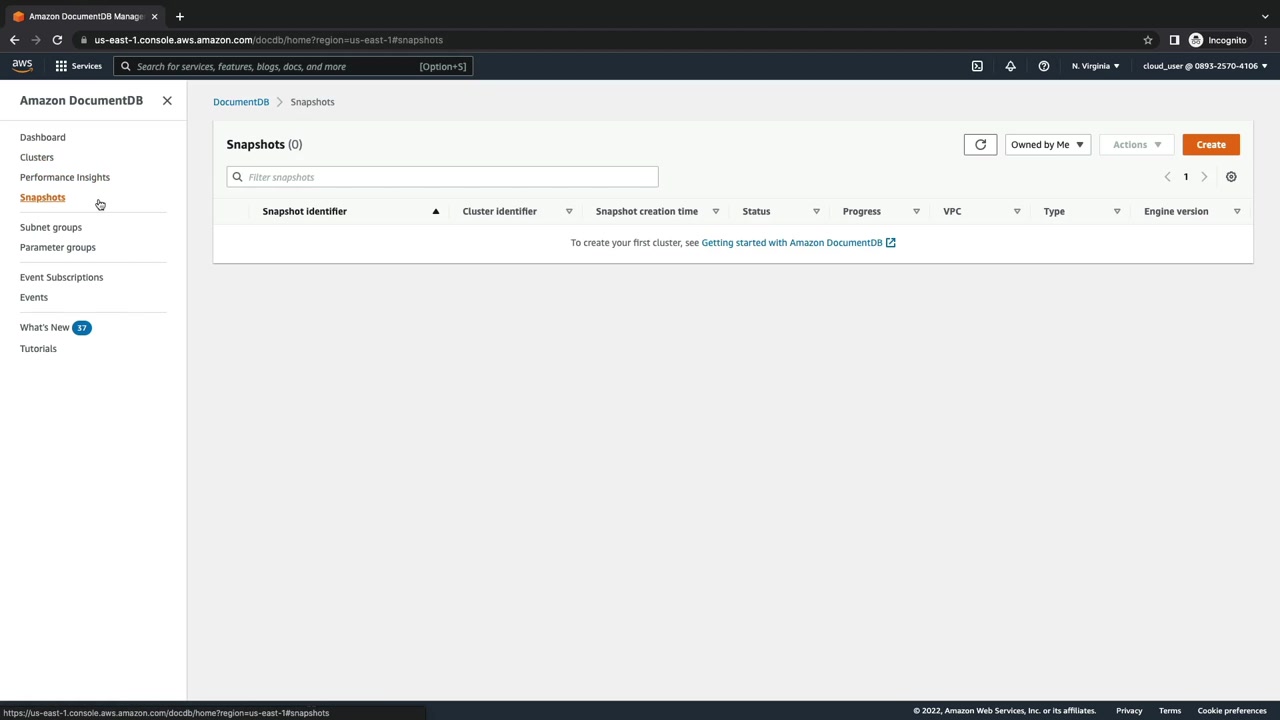Image resolution: width=1280 pixels, height=720 pixels.
Task: Click the orange Create button
Action: 1211,145
